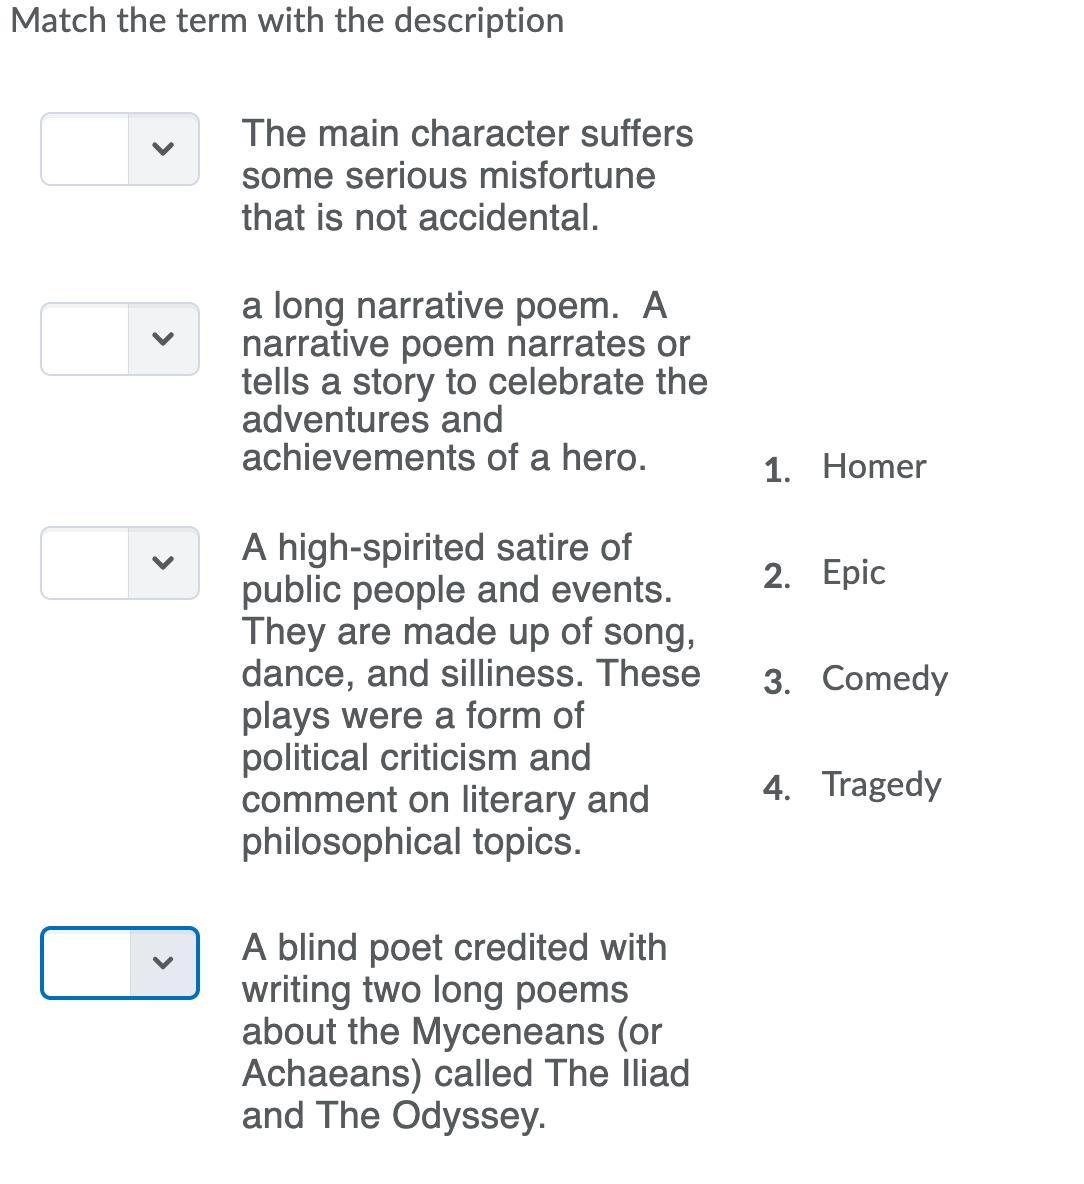Click the 'Epic' answer option
1084x1184 pixels.
coord(853,573)
